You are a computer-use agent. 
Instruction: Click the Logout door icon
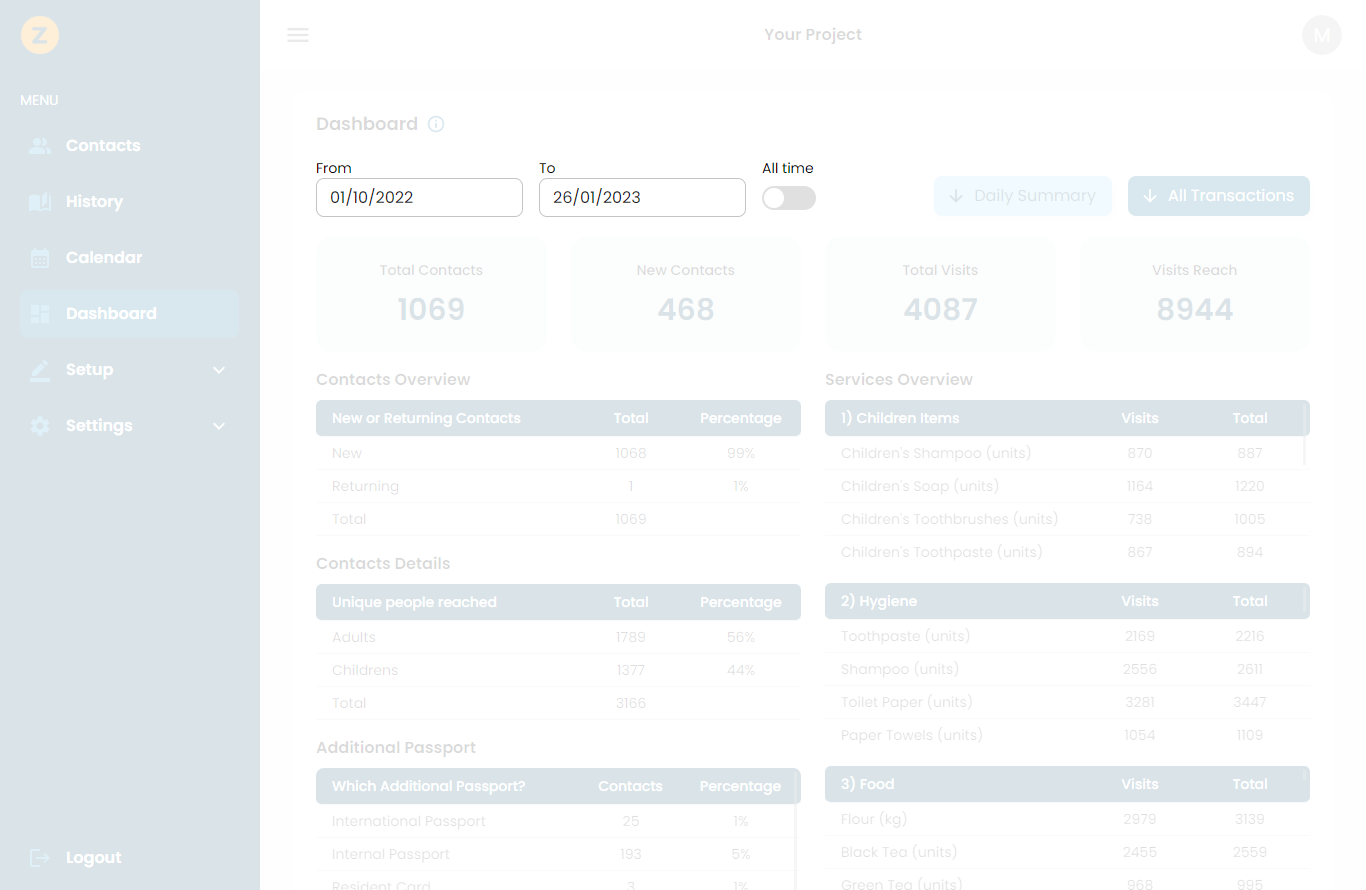click(x=40, y=857)
